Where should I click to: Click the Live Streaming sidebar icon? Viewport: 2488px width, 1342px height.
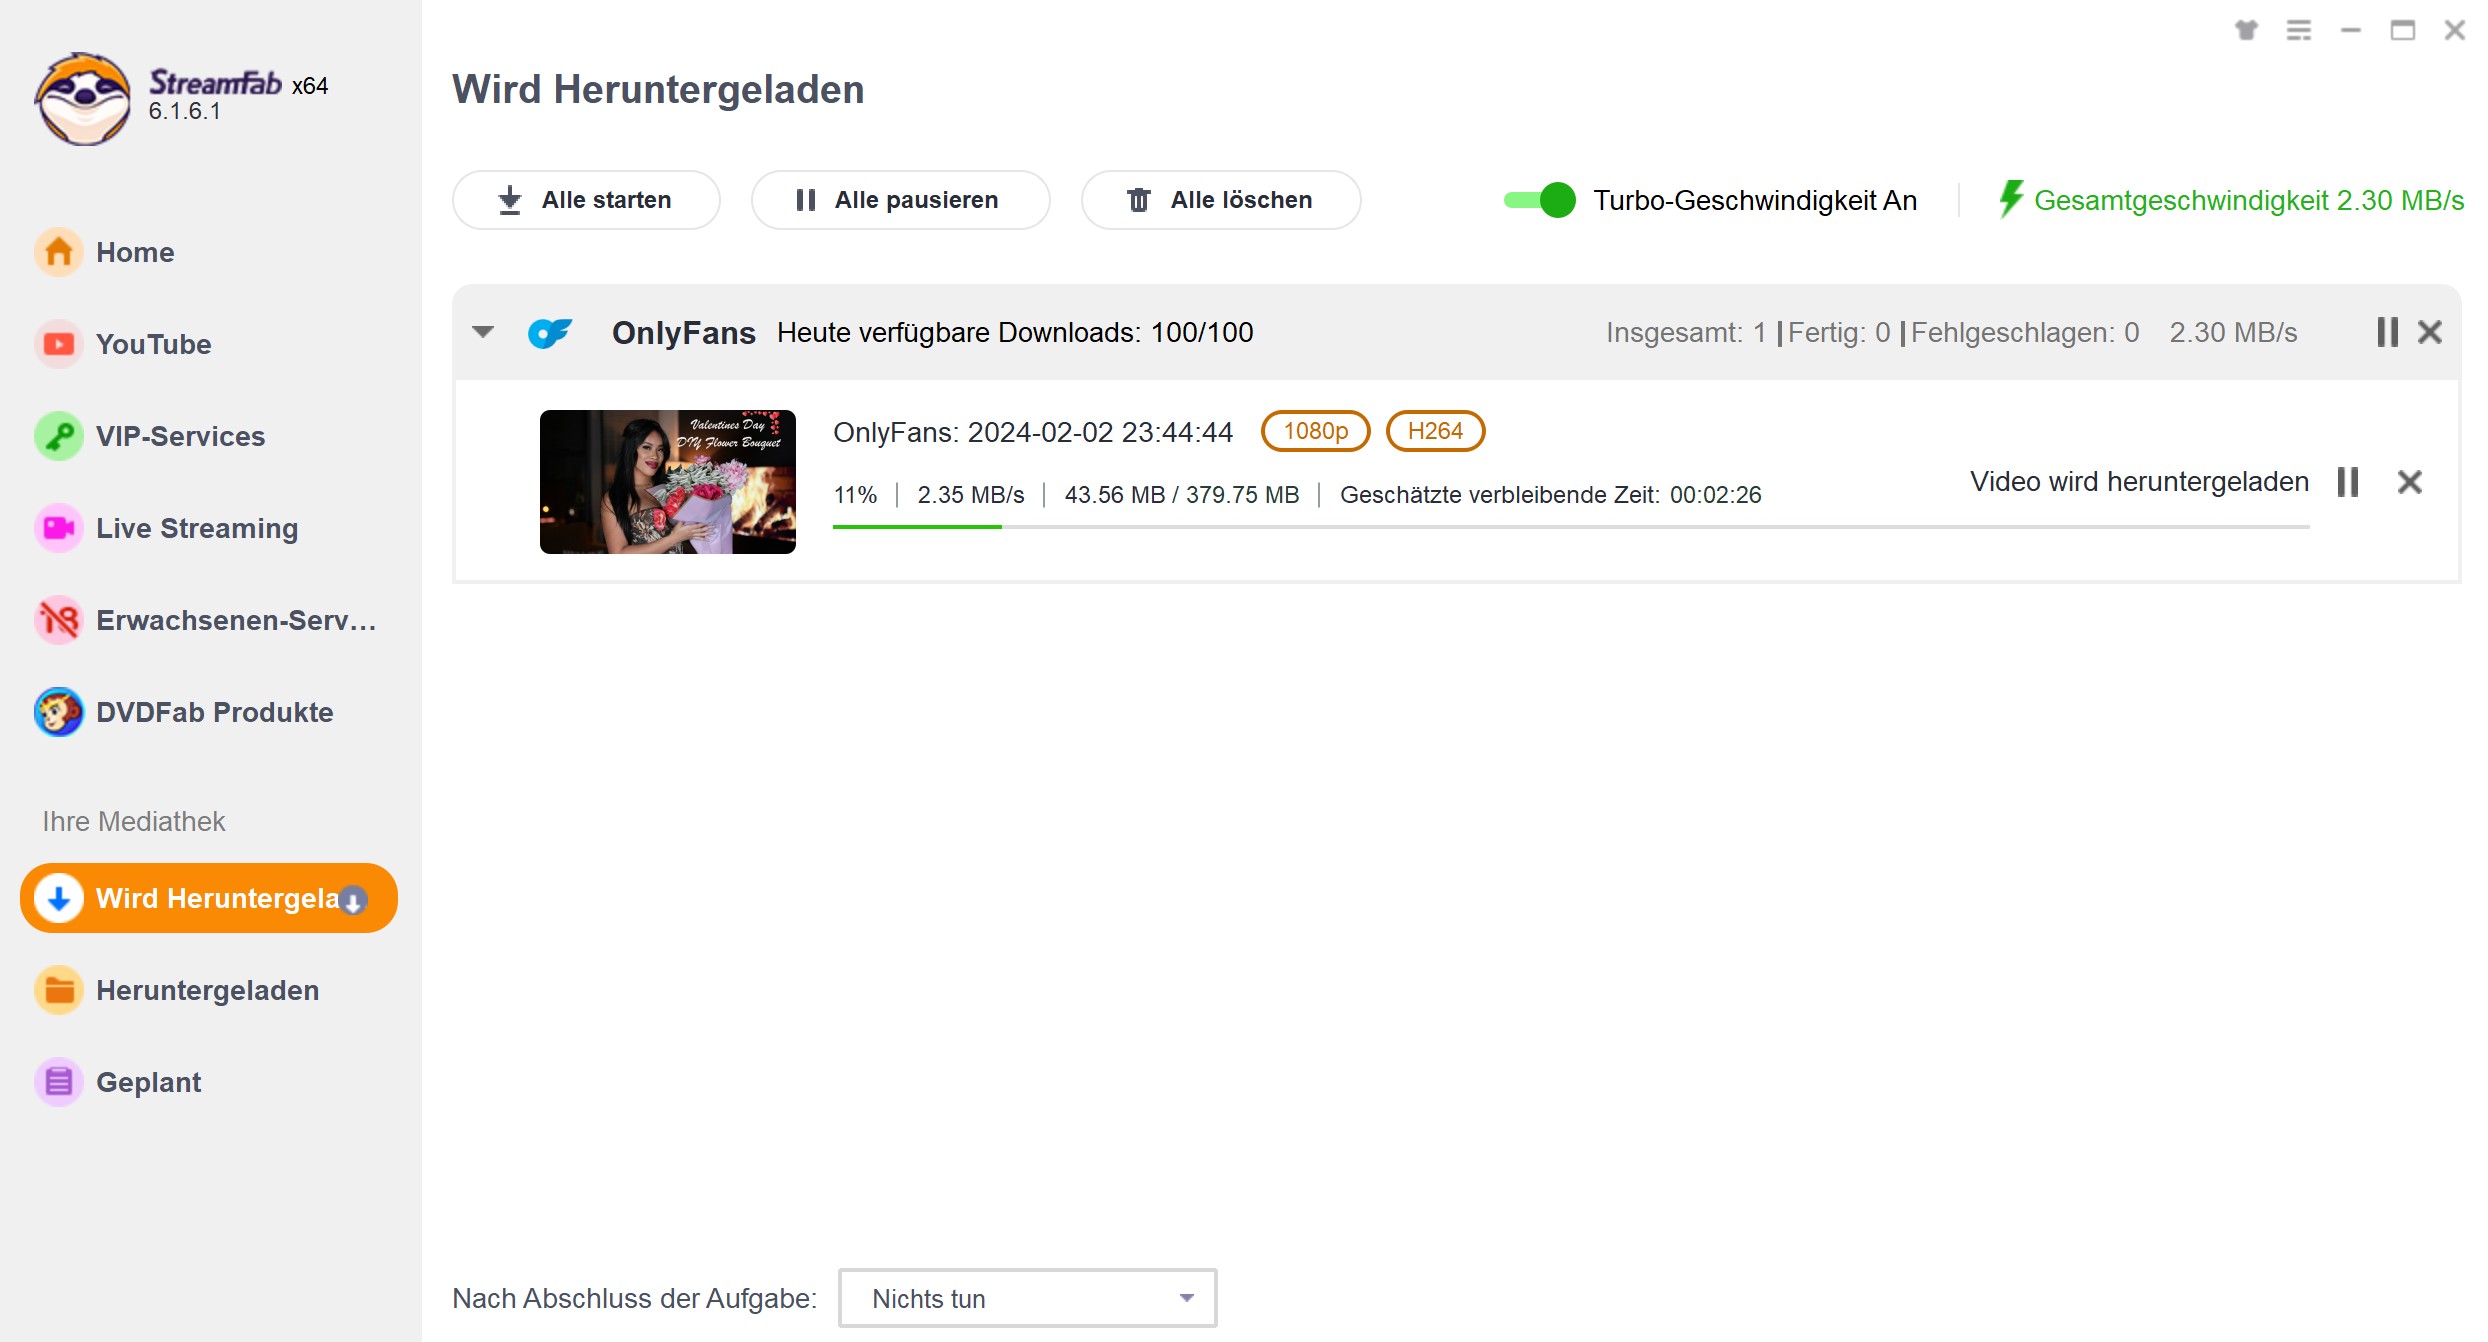58,527
